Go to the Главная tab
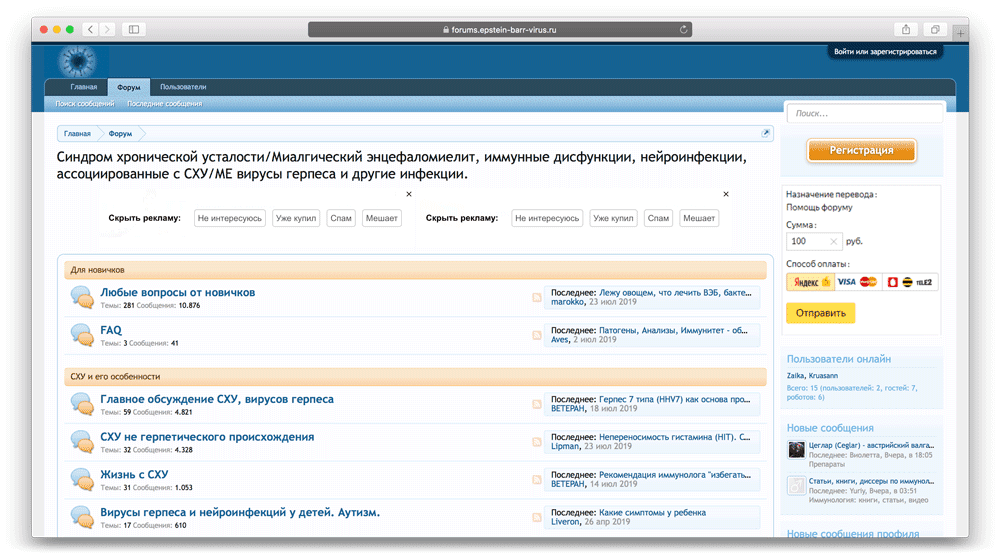This screenshot has width=1000, height=555. [84, 87]
